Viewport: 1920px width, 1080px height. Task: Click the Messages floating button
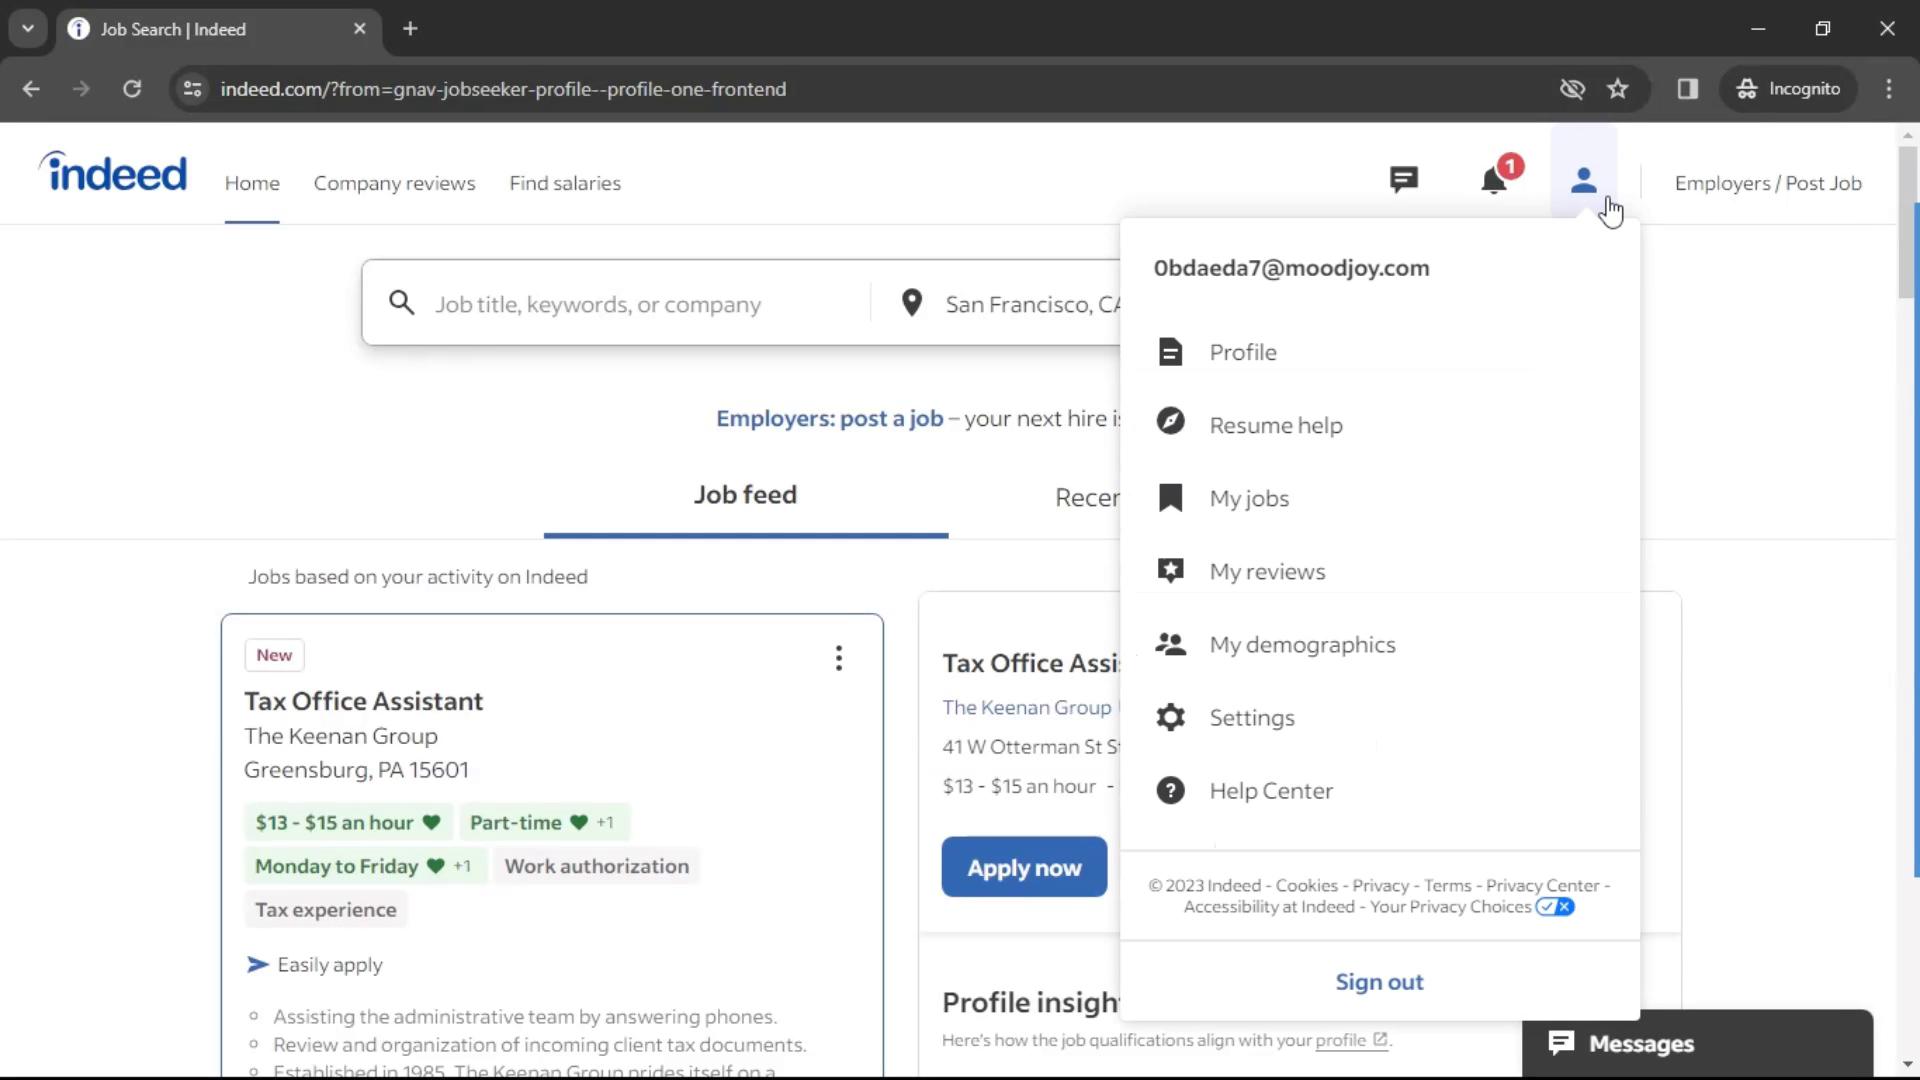pos(1697,1043)
